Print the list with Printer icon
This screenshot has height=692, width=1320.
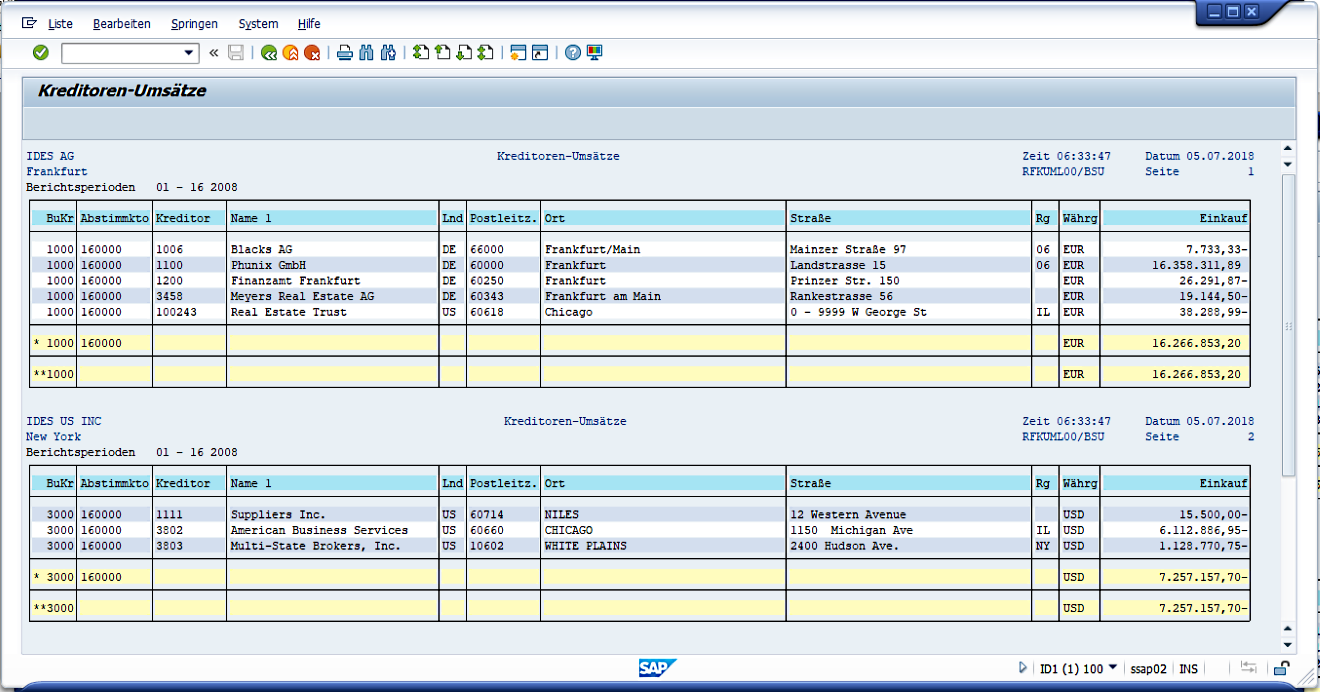coord(345,53)
